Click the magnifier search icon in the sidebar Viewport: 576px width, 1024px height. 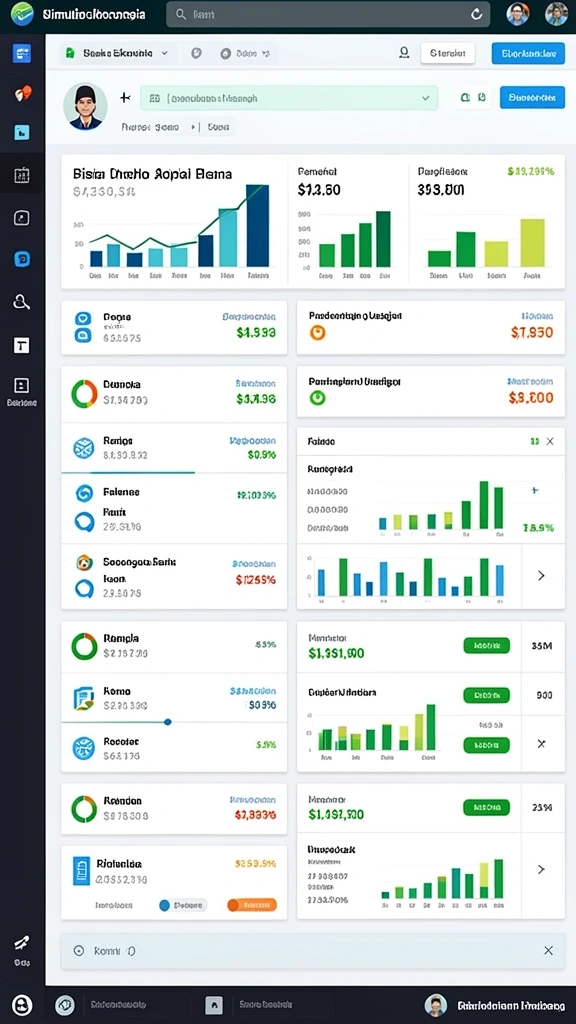coord(22,302)
